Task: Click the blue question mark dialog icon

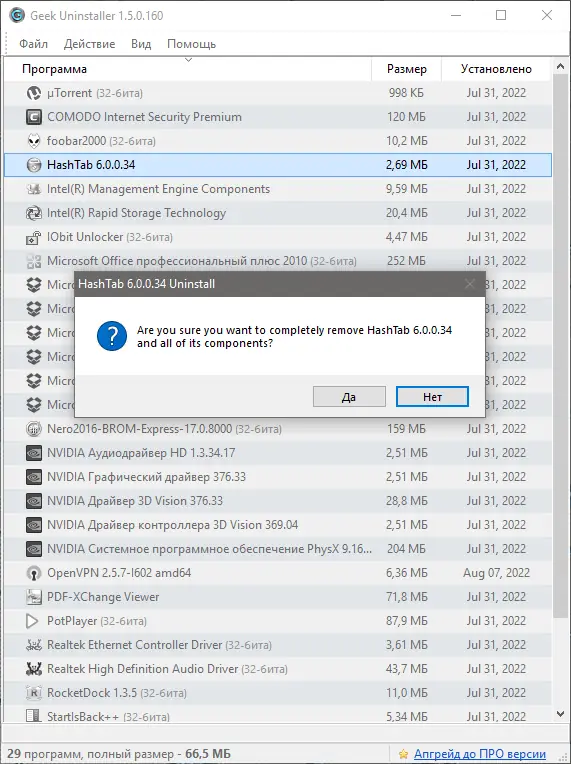Action: [112, 336]
